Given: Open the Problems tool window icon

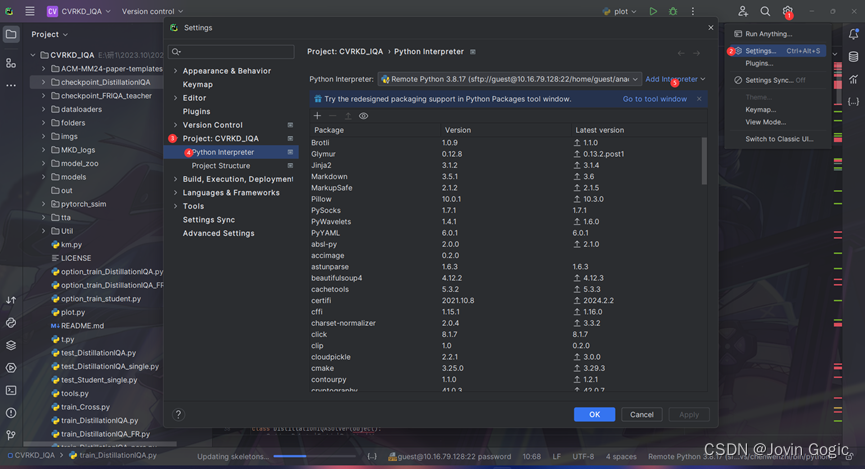Looking at the screenshot, I should pos(11,413).
